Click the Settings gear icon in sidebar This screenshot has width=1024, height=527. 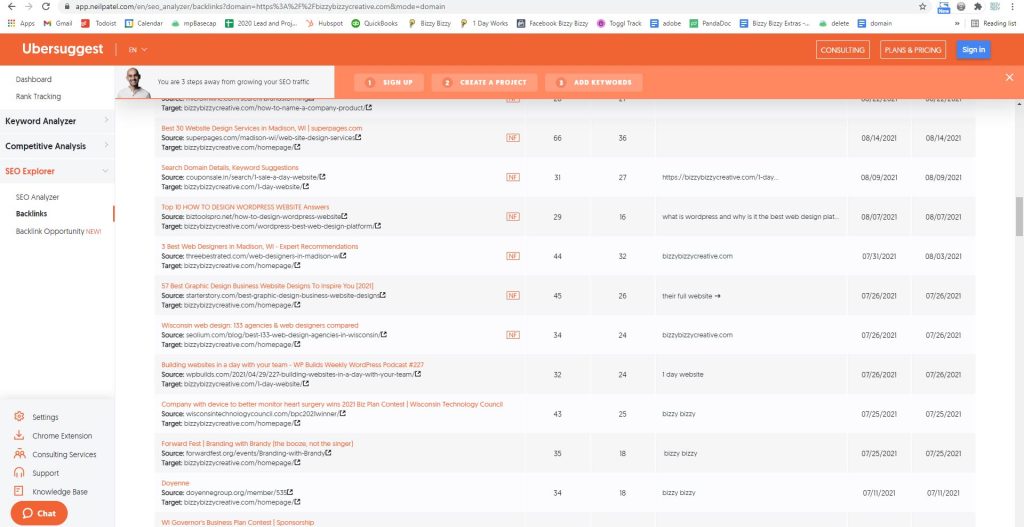click(x=19, y=417)
